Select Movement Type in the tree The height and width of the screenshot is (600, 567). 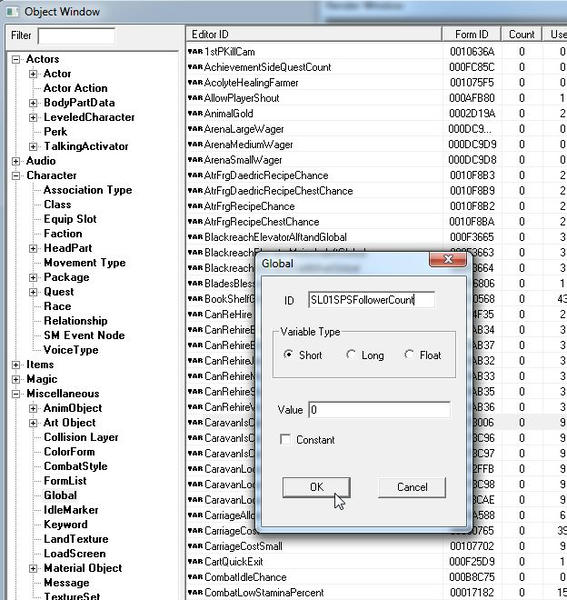pyautogui.click(x=85, y=262)
